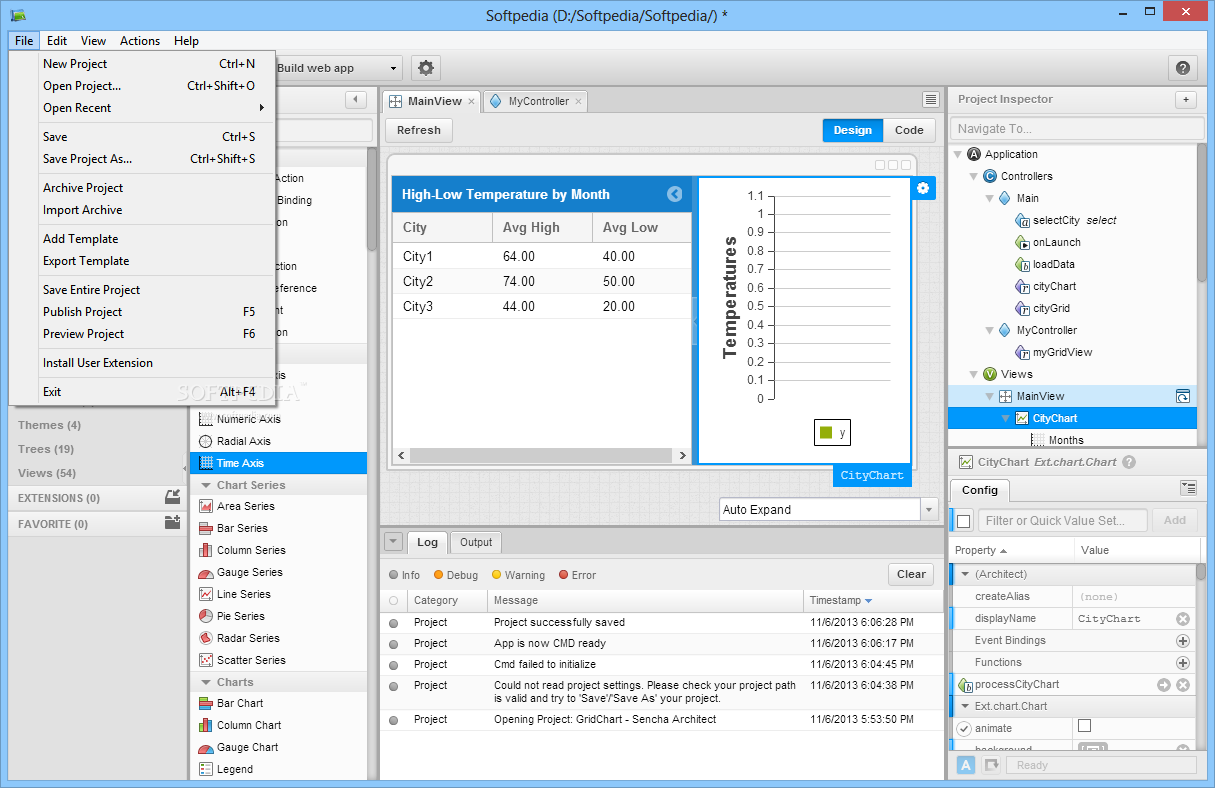Click the green y legend swatch

pyautogui.click(x=826, y=433)
